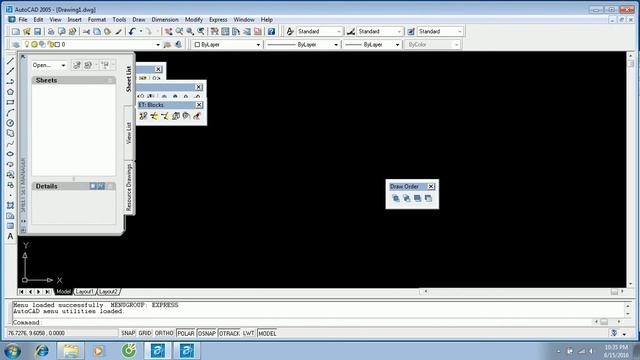Click the Save icon in toolbar

pyautogui.click(x=38, y=31)
